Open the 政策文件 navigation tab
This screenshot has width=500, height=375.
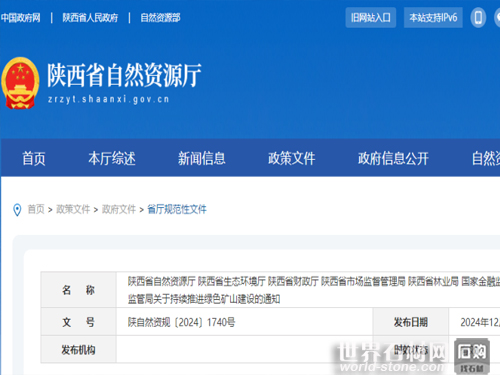click(x=292, y=158)
